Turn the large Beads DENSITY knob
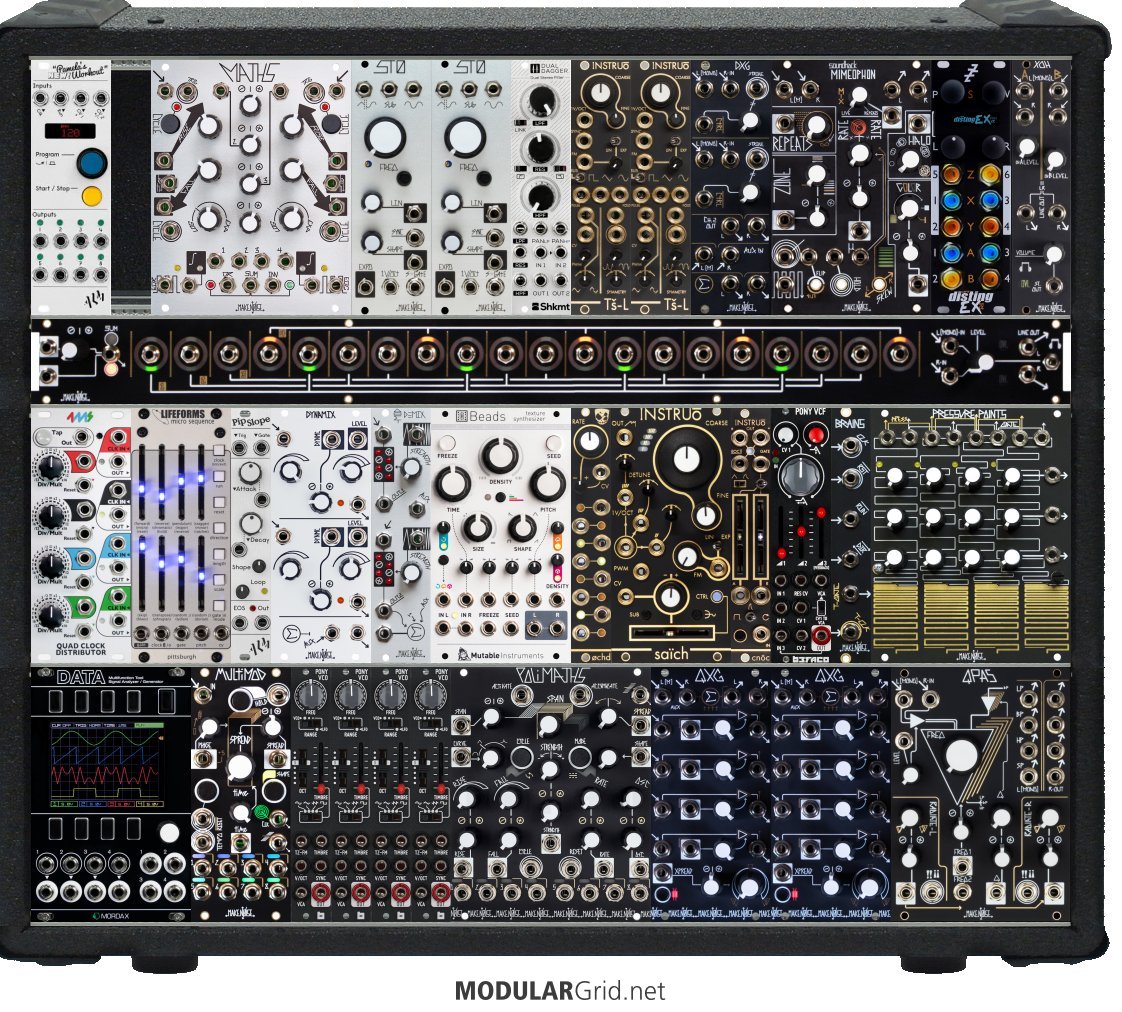Image resolution: width=1122 pixels, height=1012 pixels. (499, 455)
